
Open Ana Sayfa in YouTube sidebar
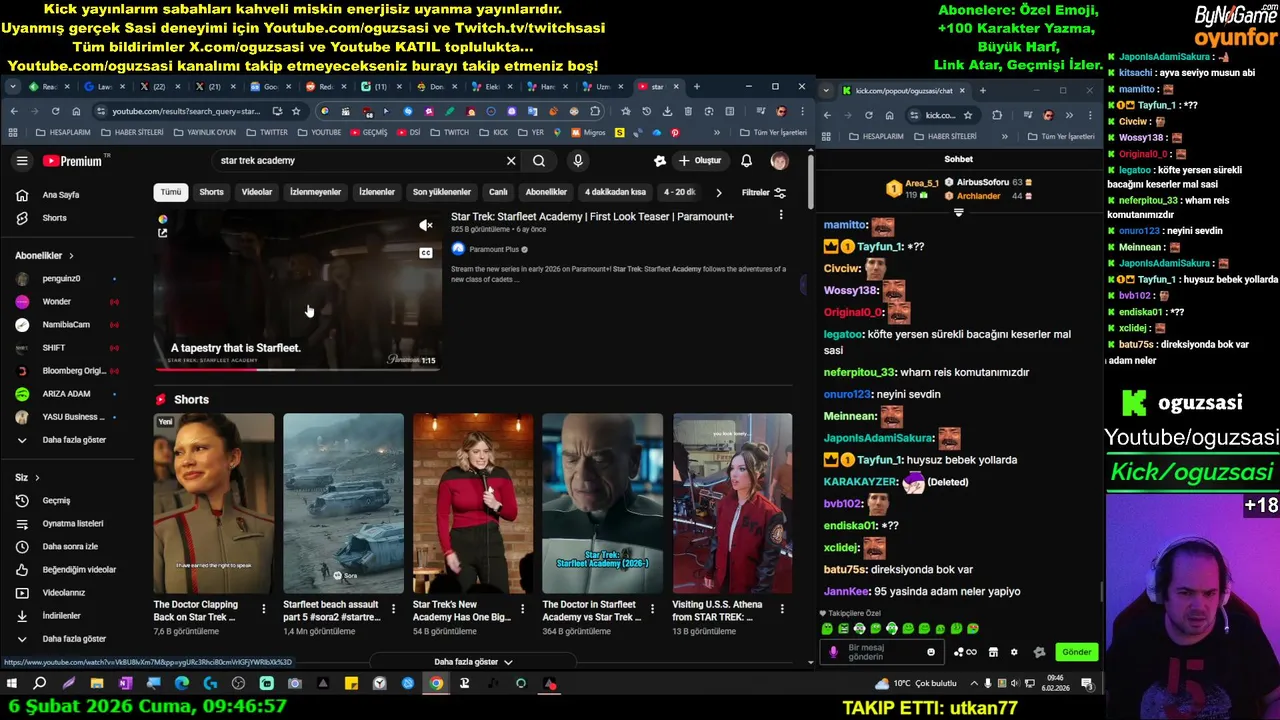(x=60, y=195)
